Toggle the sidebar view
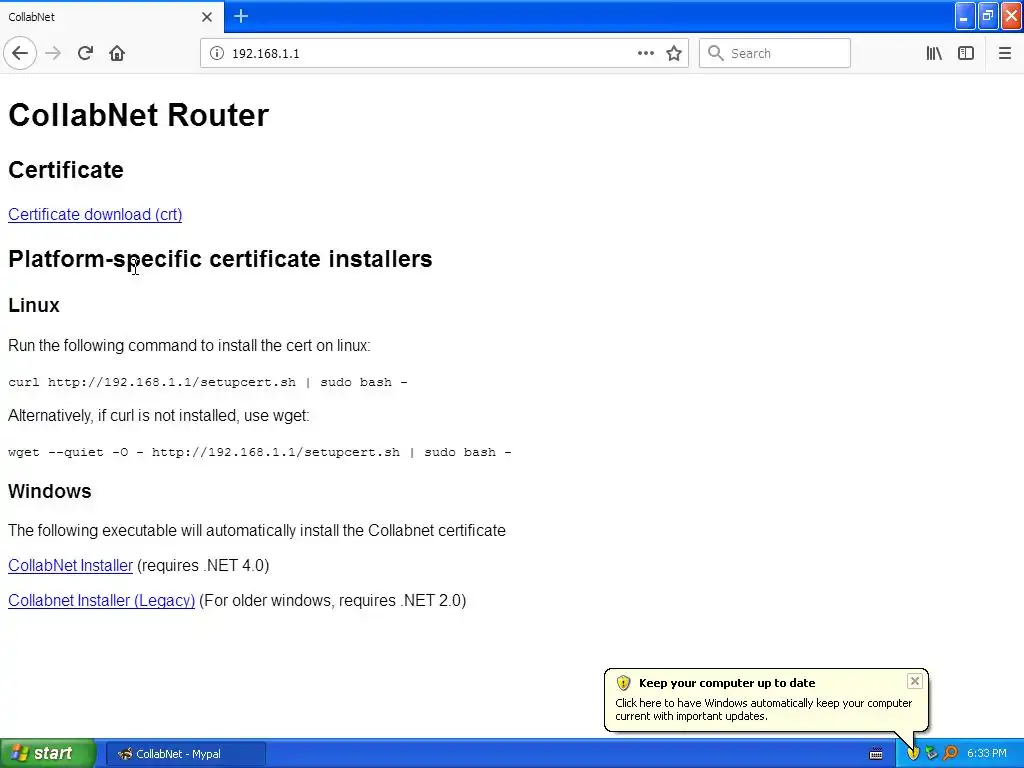The image size is (1024, 768). [x=966, y=53]
